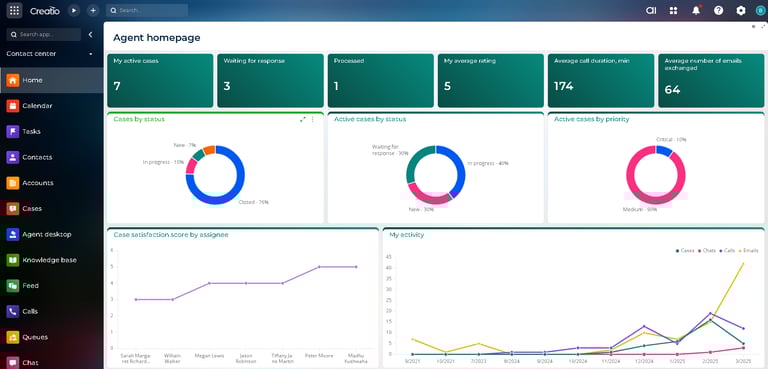The width and height of the screenshot is (768, 369).
Task: Click the 'My activity' chart heading
Action: [x=407, y=235]
